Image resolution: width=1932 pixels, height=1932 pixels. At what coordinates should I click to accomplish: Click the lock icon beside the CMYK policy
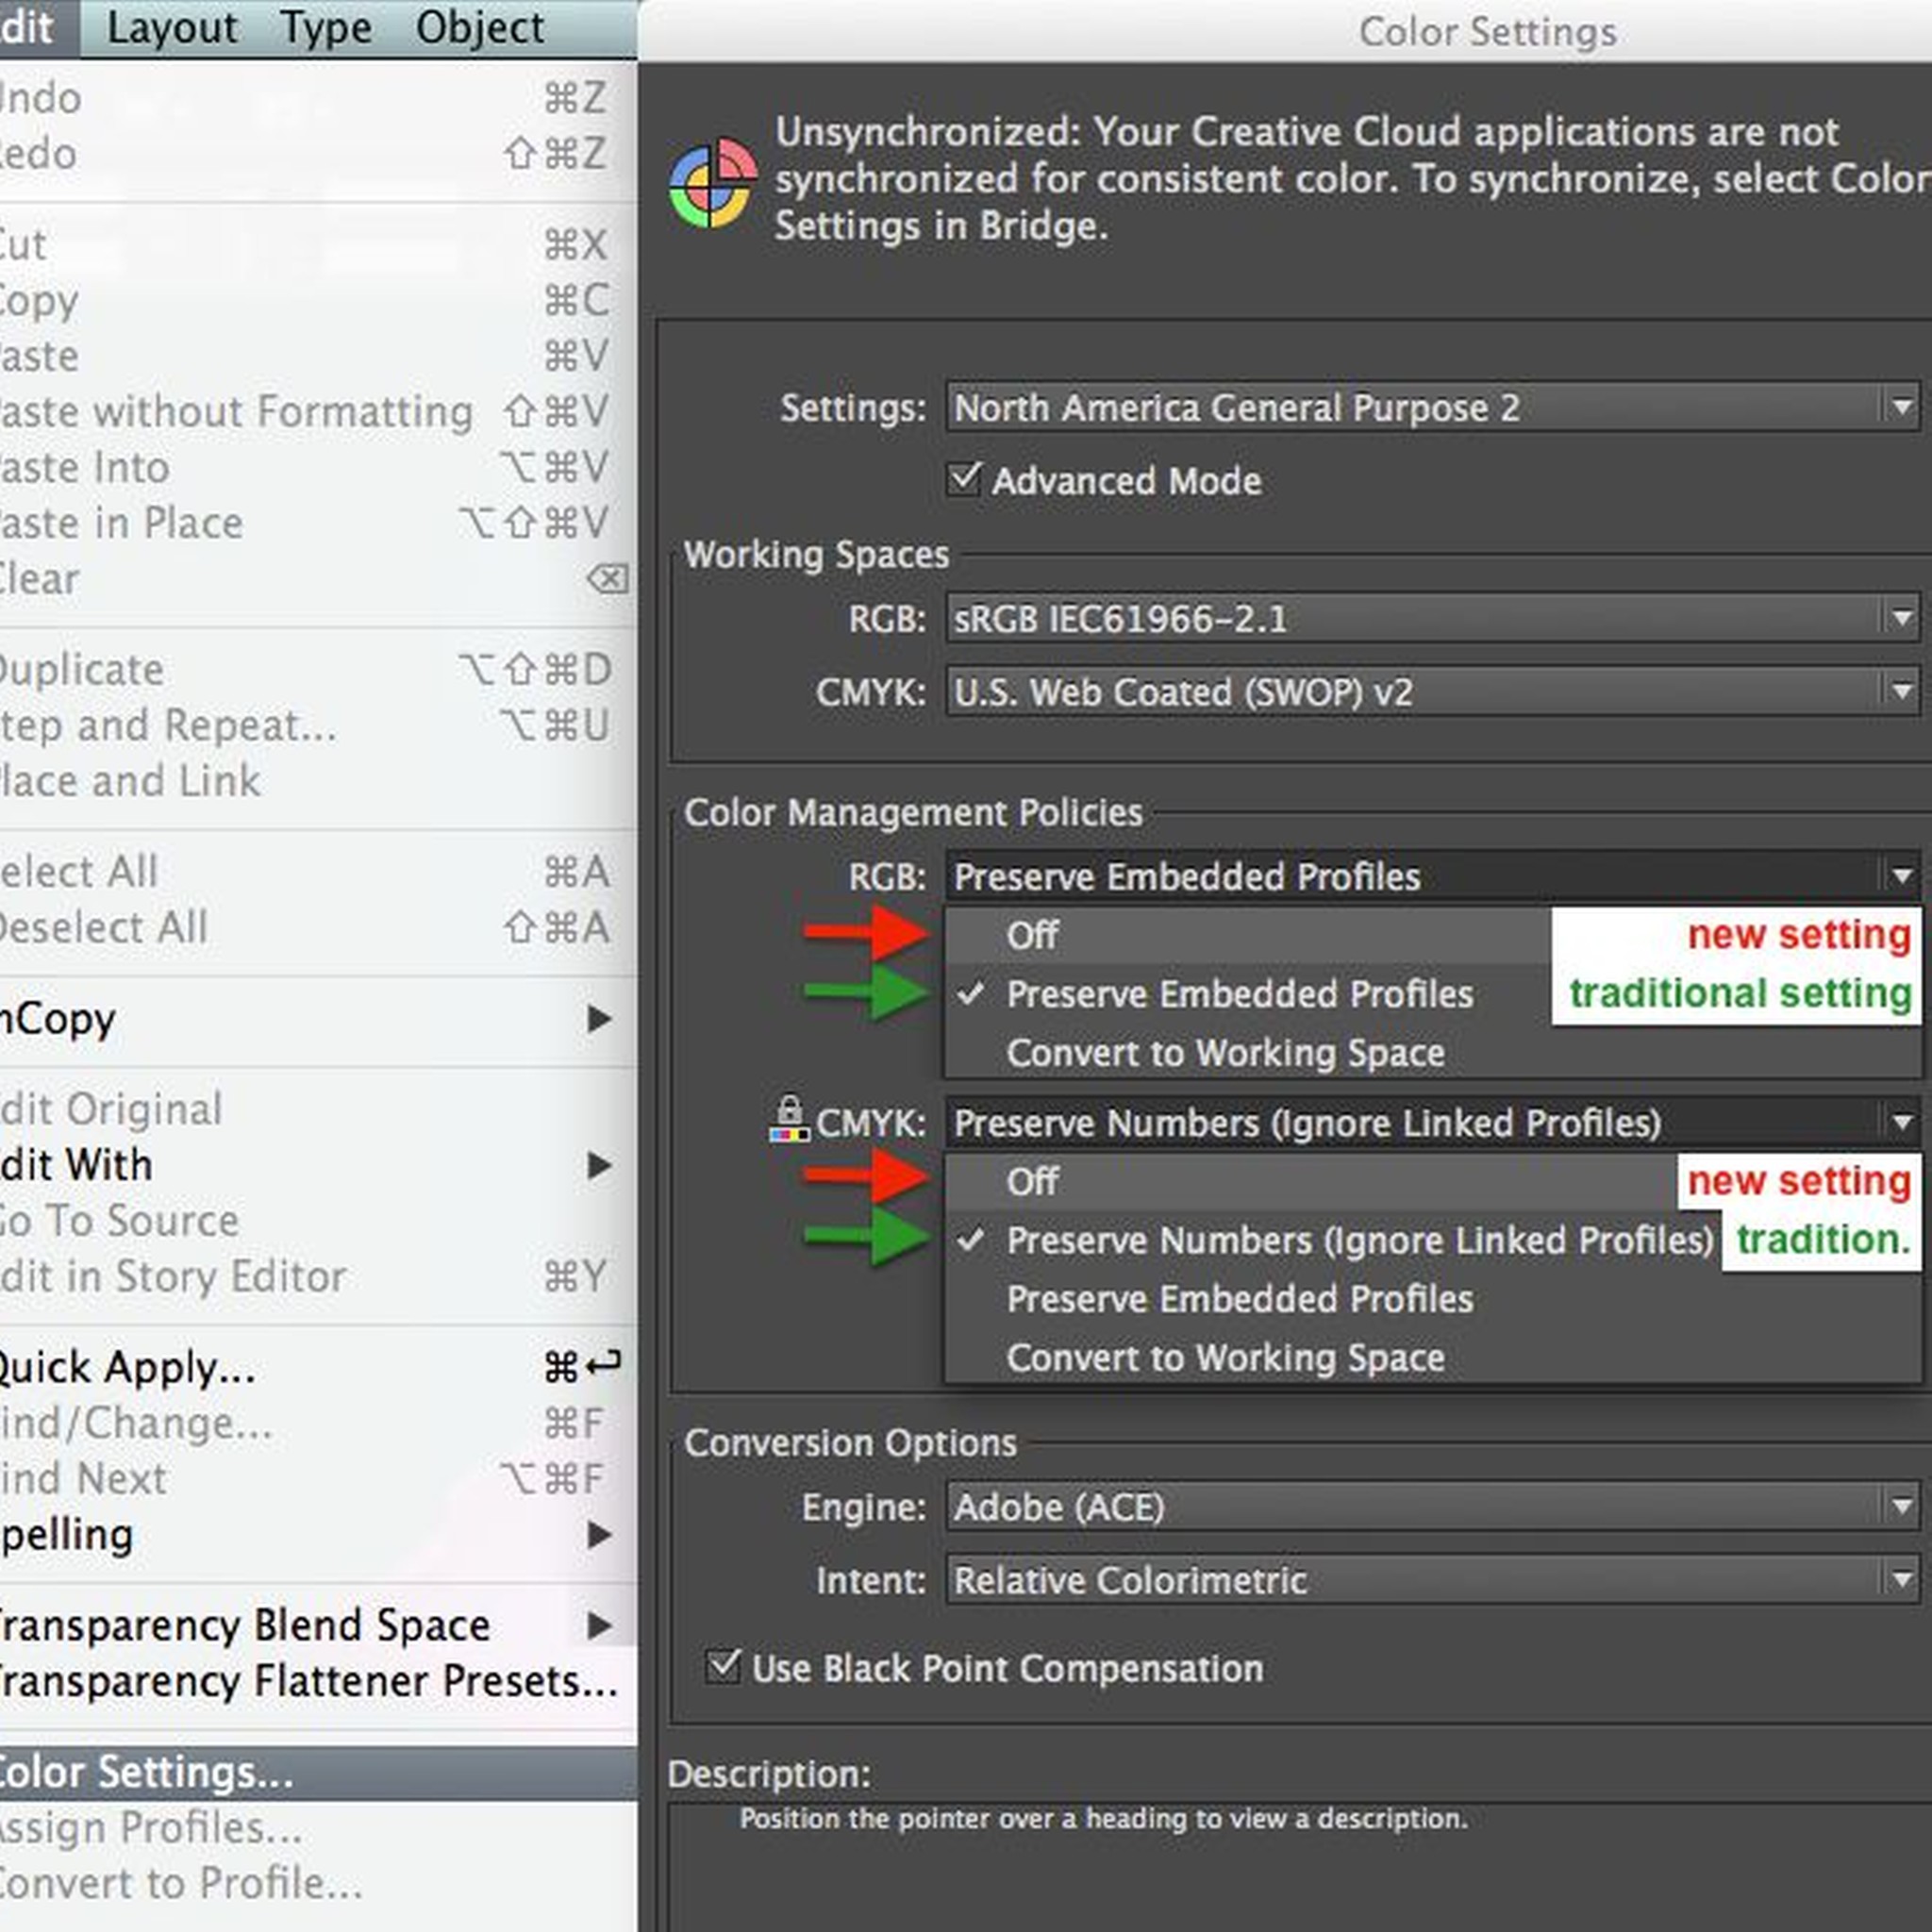(x=791, y=1117)
